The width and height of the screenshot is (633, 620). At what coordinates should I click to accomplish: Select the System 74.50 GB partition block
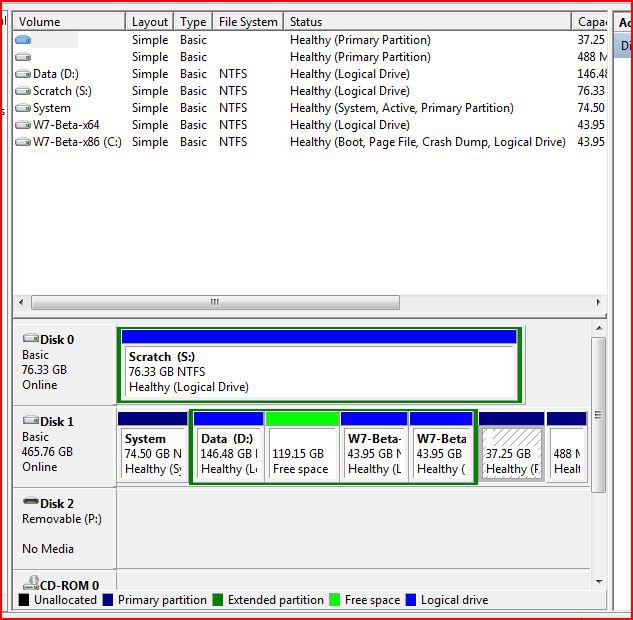coord(153,447)
